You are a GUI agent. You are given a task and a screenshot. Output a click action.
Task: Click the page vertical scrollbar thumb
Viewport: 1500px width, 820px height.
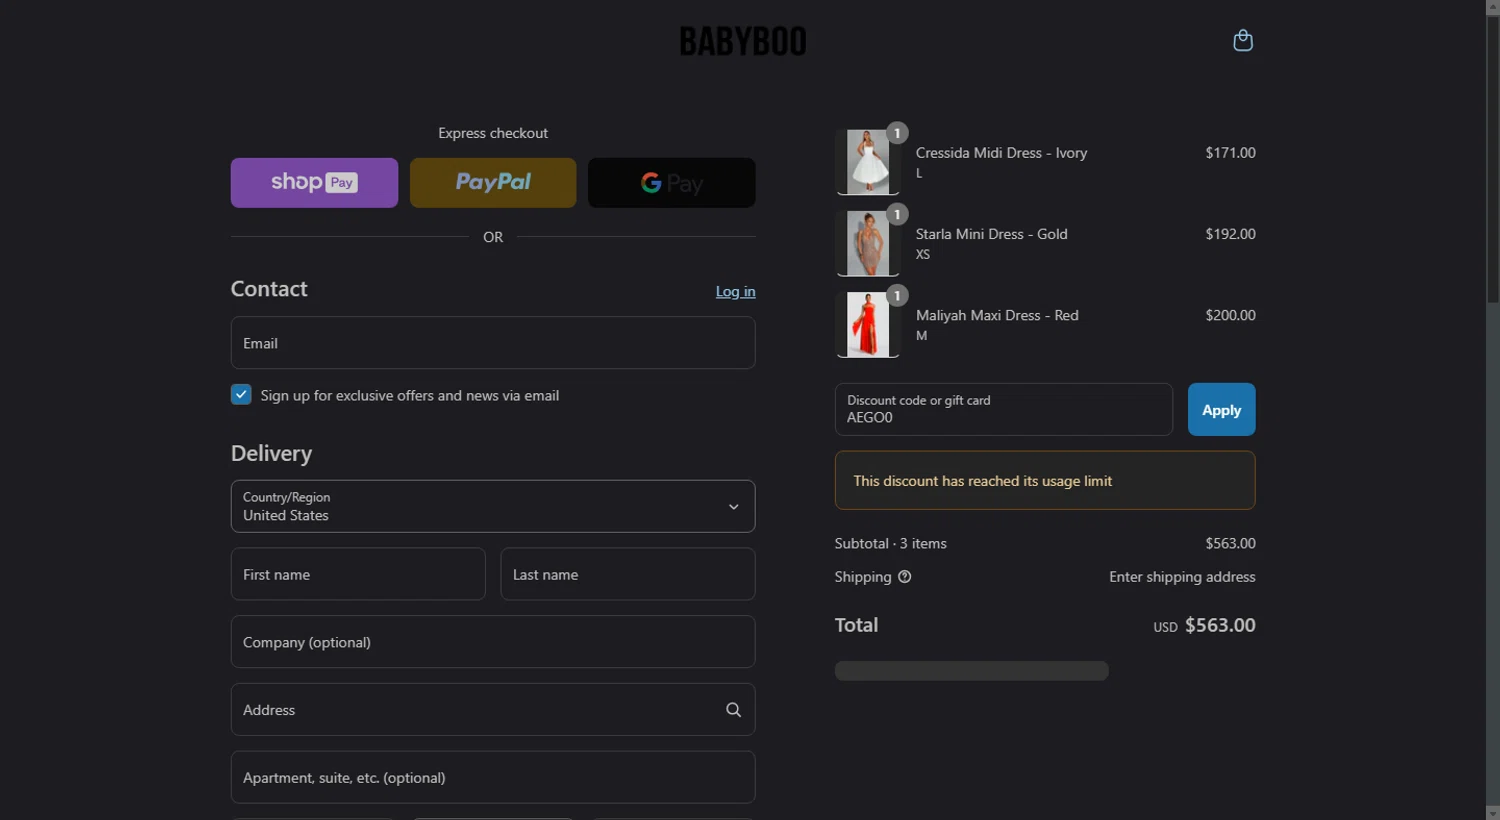coord(1492,158)
